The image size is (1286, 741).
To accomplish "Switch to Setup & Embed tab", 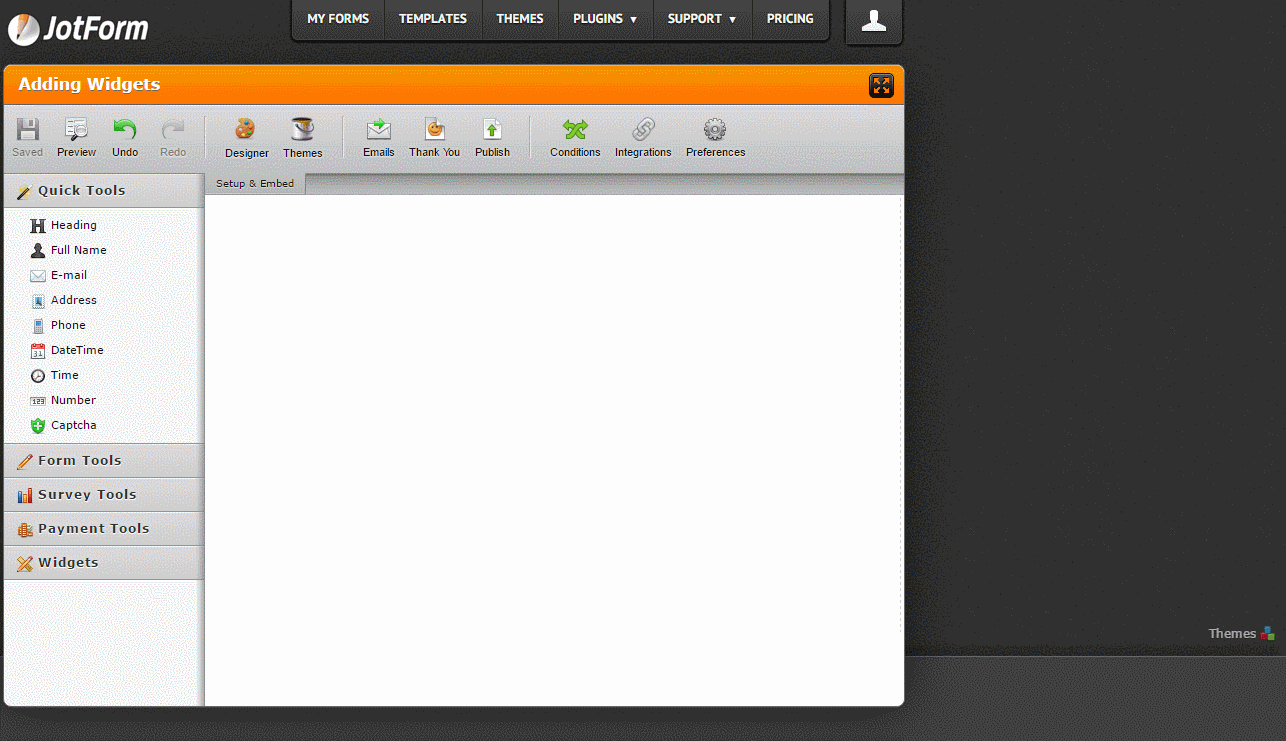I will [255, 184].
